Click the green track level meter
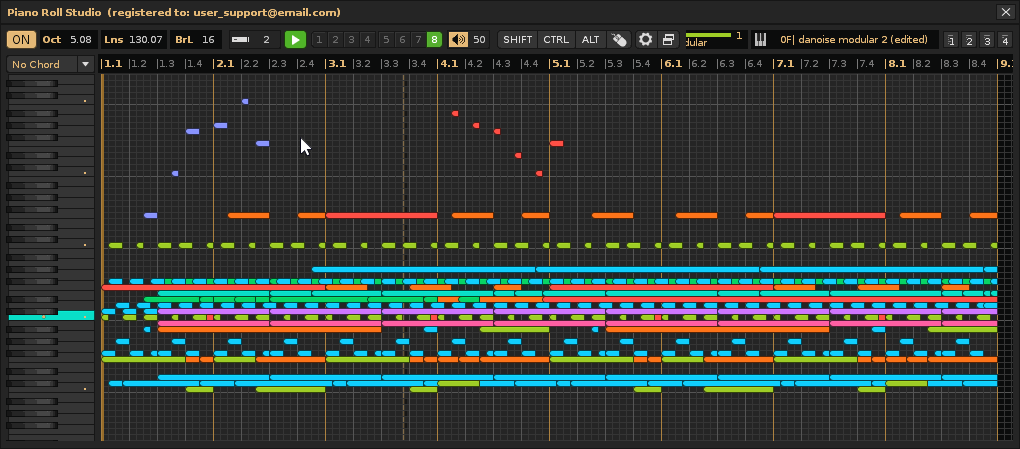Image resolution: width=1020 pixels, height=449 pixels. (708, 35)
